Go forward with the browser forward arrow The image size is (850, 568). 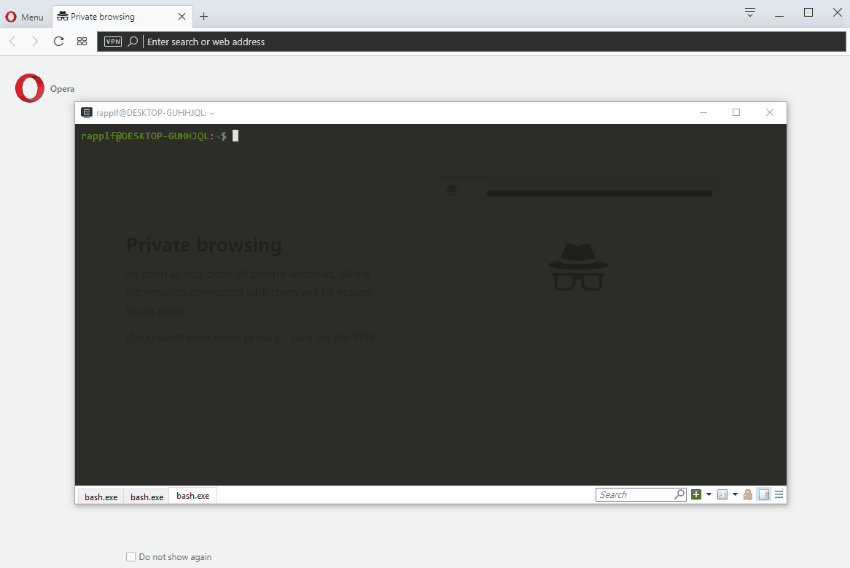coord(35,41)
